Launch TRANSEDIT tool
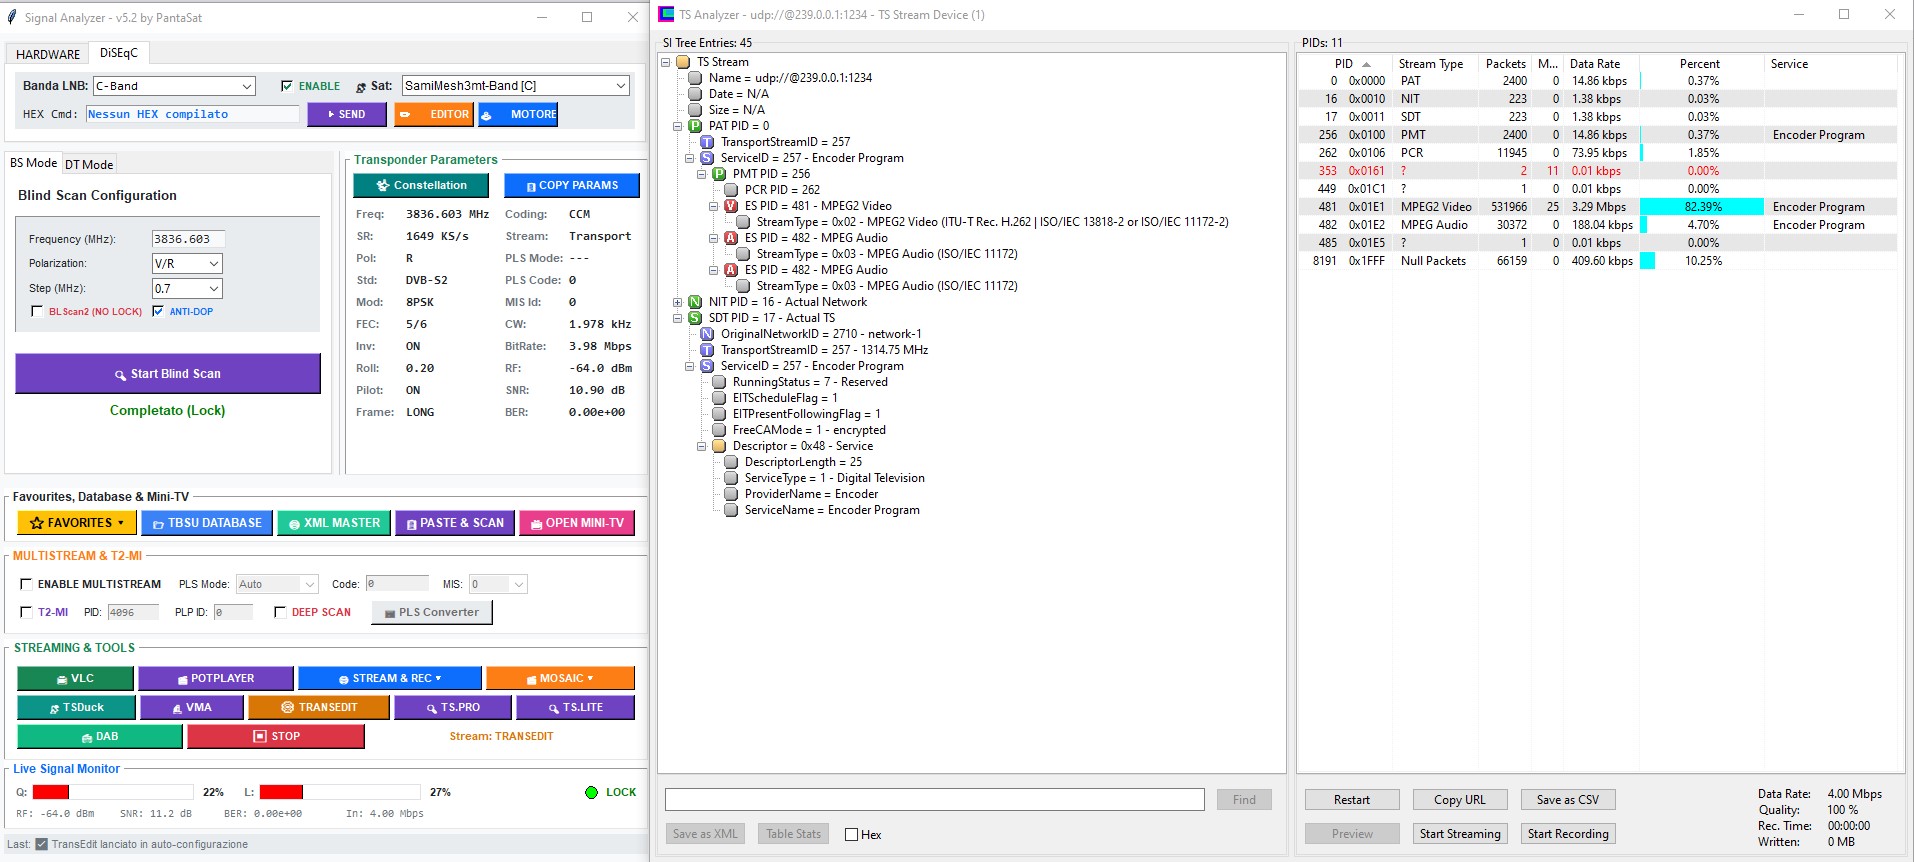This screenshot has height=862, width=1914. click(x=319, y=707)
